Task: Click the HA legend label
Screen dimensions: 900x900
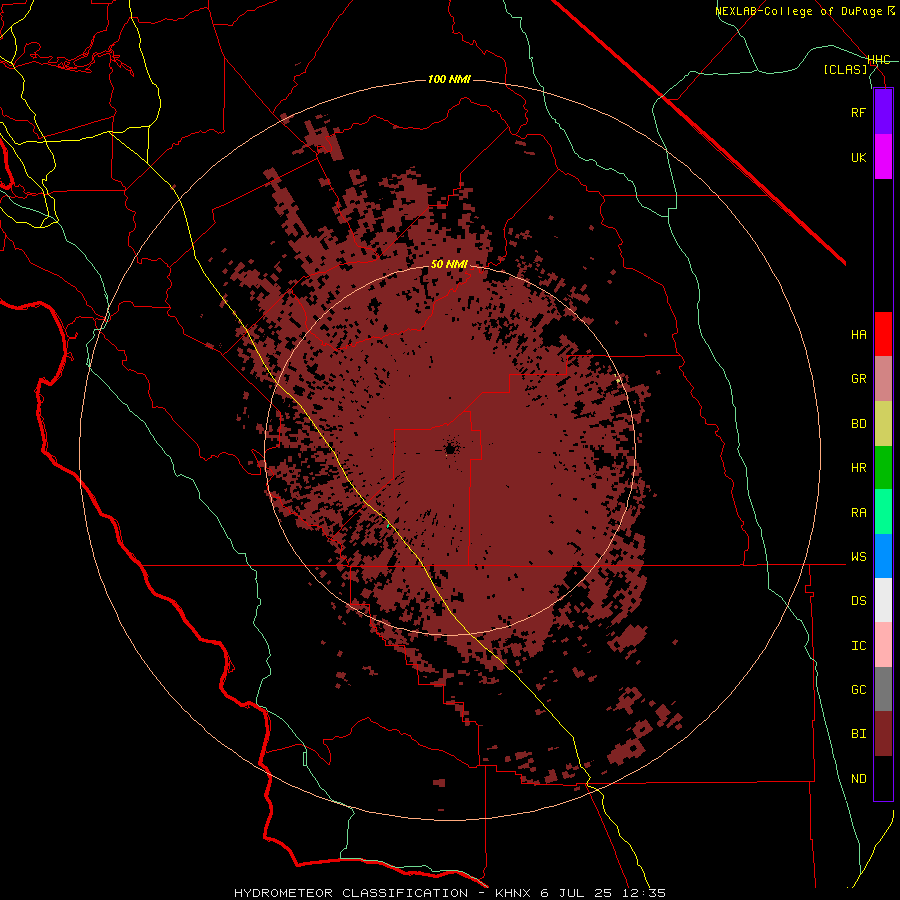Action: (x=858, y=335)
